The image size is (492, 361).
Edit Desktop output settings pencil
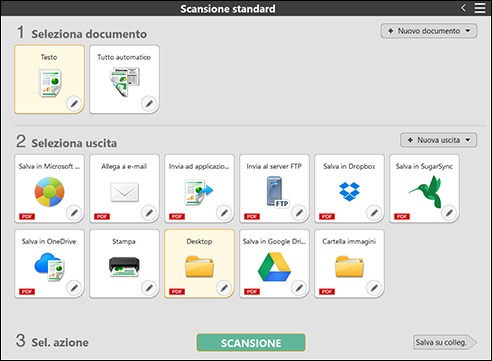(x=224, y=287)
